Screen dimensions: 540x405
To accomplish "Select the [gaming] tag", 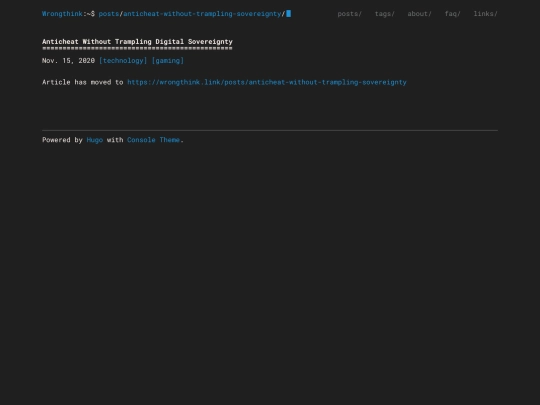I will [x=168, y=61].
